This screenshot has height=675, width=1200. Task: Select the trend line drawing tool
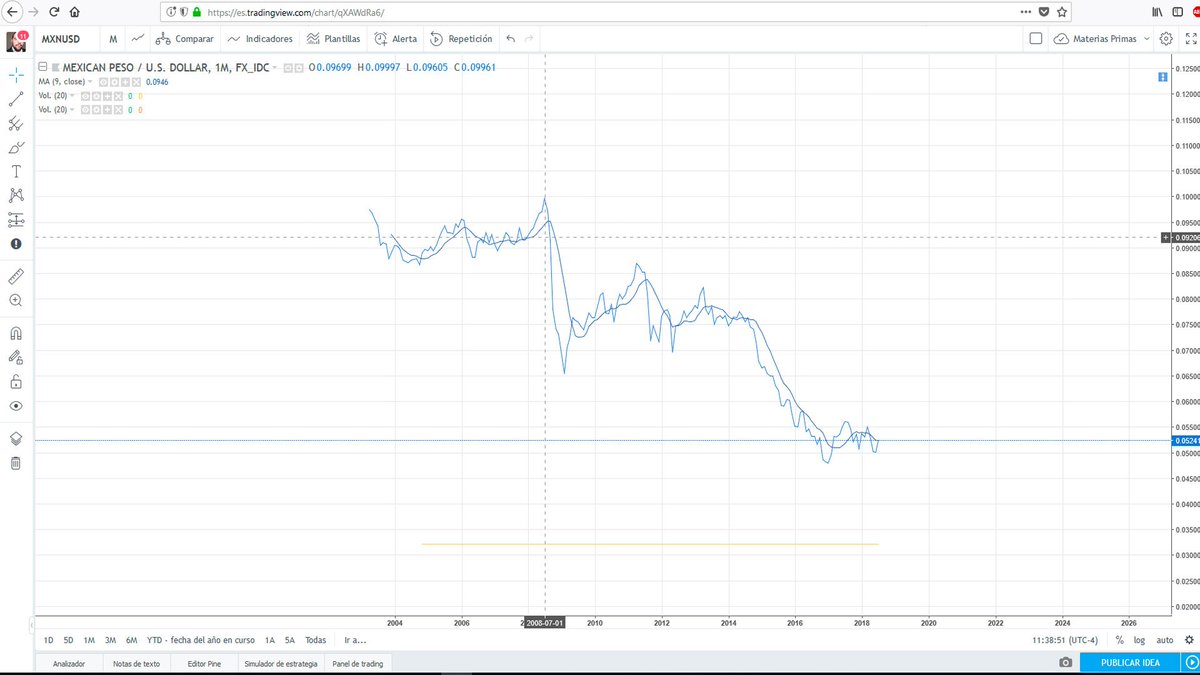[x=16, y=99]
